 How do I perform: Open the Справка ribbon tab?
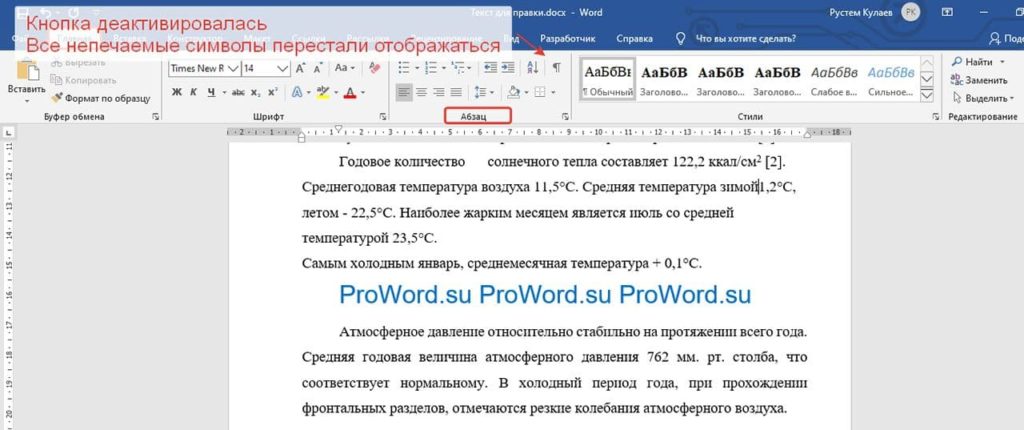[635, 39]
